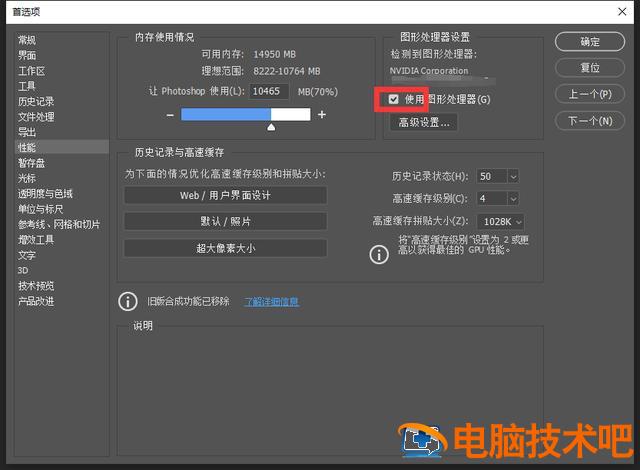The image size is (640, 470).
Task: Apply the 超大像素大小 cache preset
Action: 225,248
